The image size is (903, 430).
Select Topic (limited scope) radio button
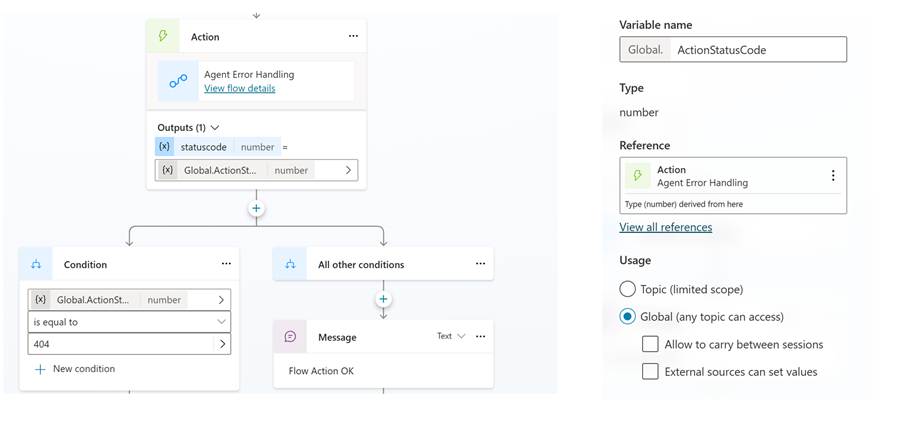point(628,289)
